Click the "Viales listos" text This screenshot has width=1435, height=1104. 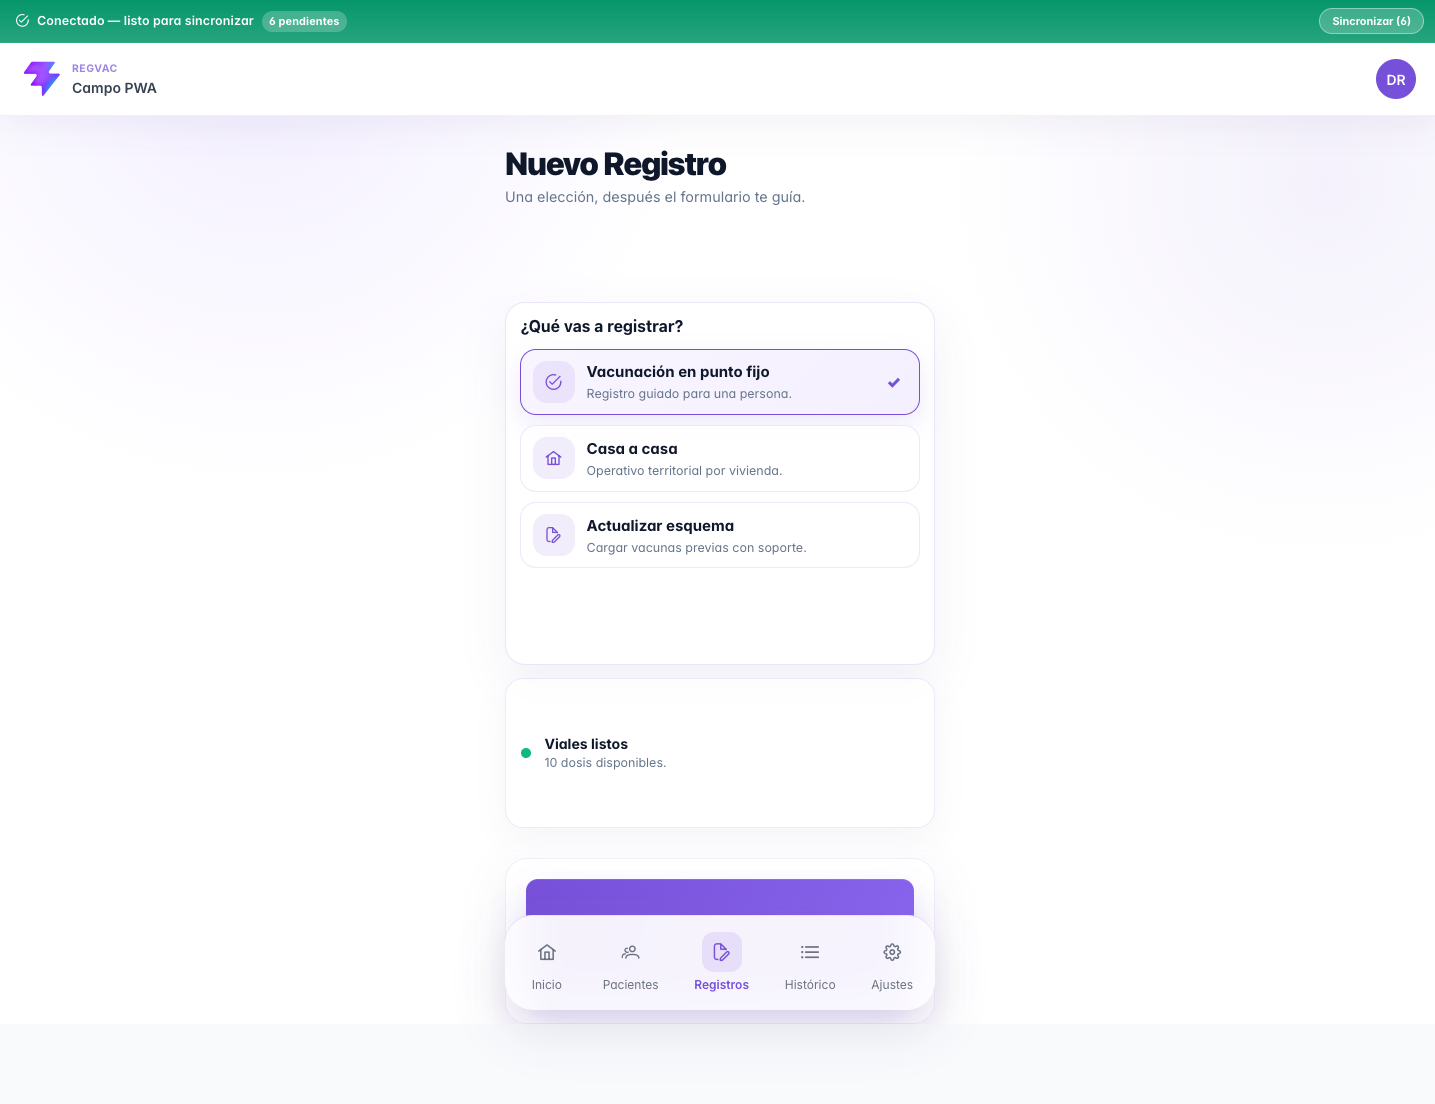(x=586, y=744)
